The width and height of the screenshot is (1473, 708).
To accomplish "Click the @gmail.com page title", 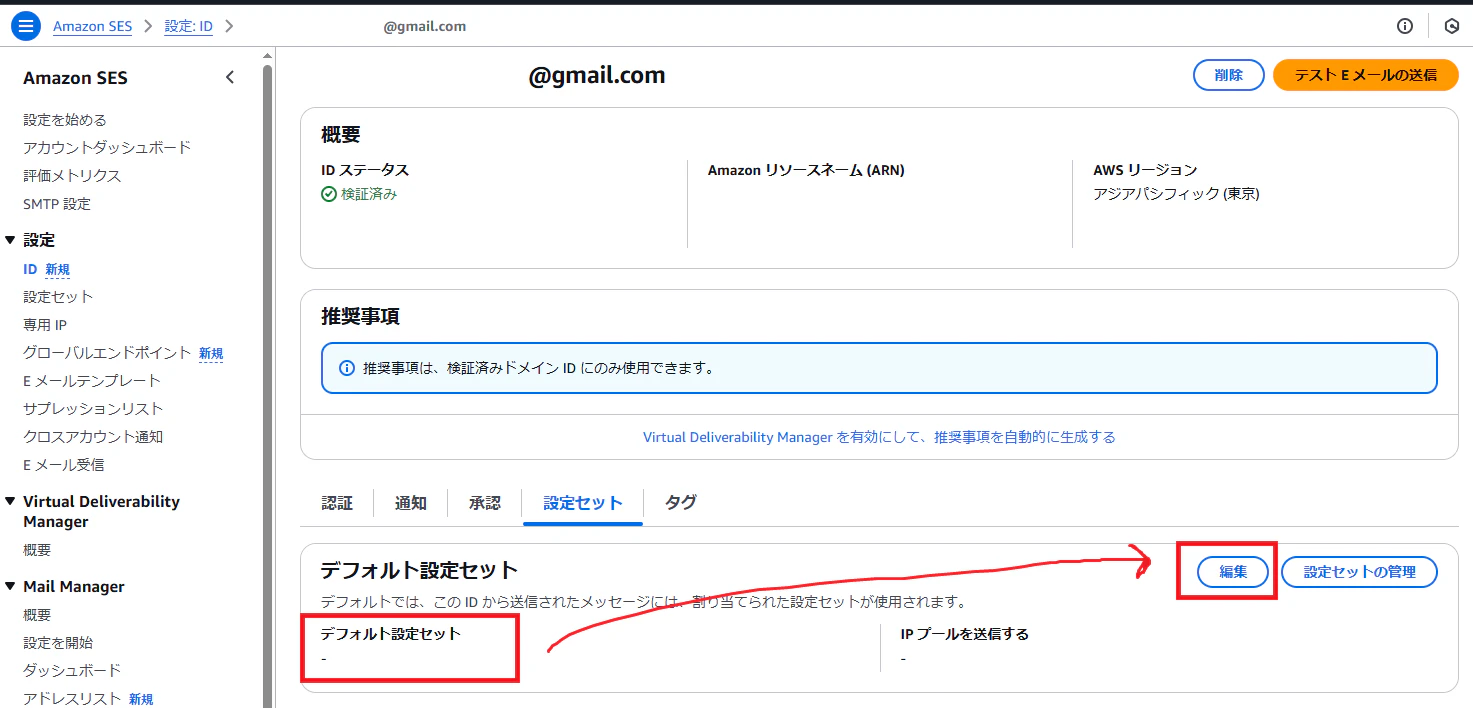I will coord(597,75).
